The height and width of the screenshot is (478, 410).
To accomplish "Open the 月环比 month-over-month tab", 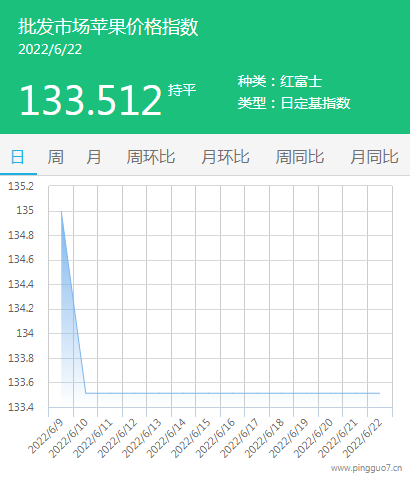I will 225,157.
